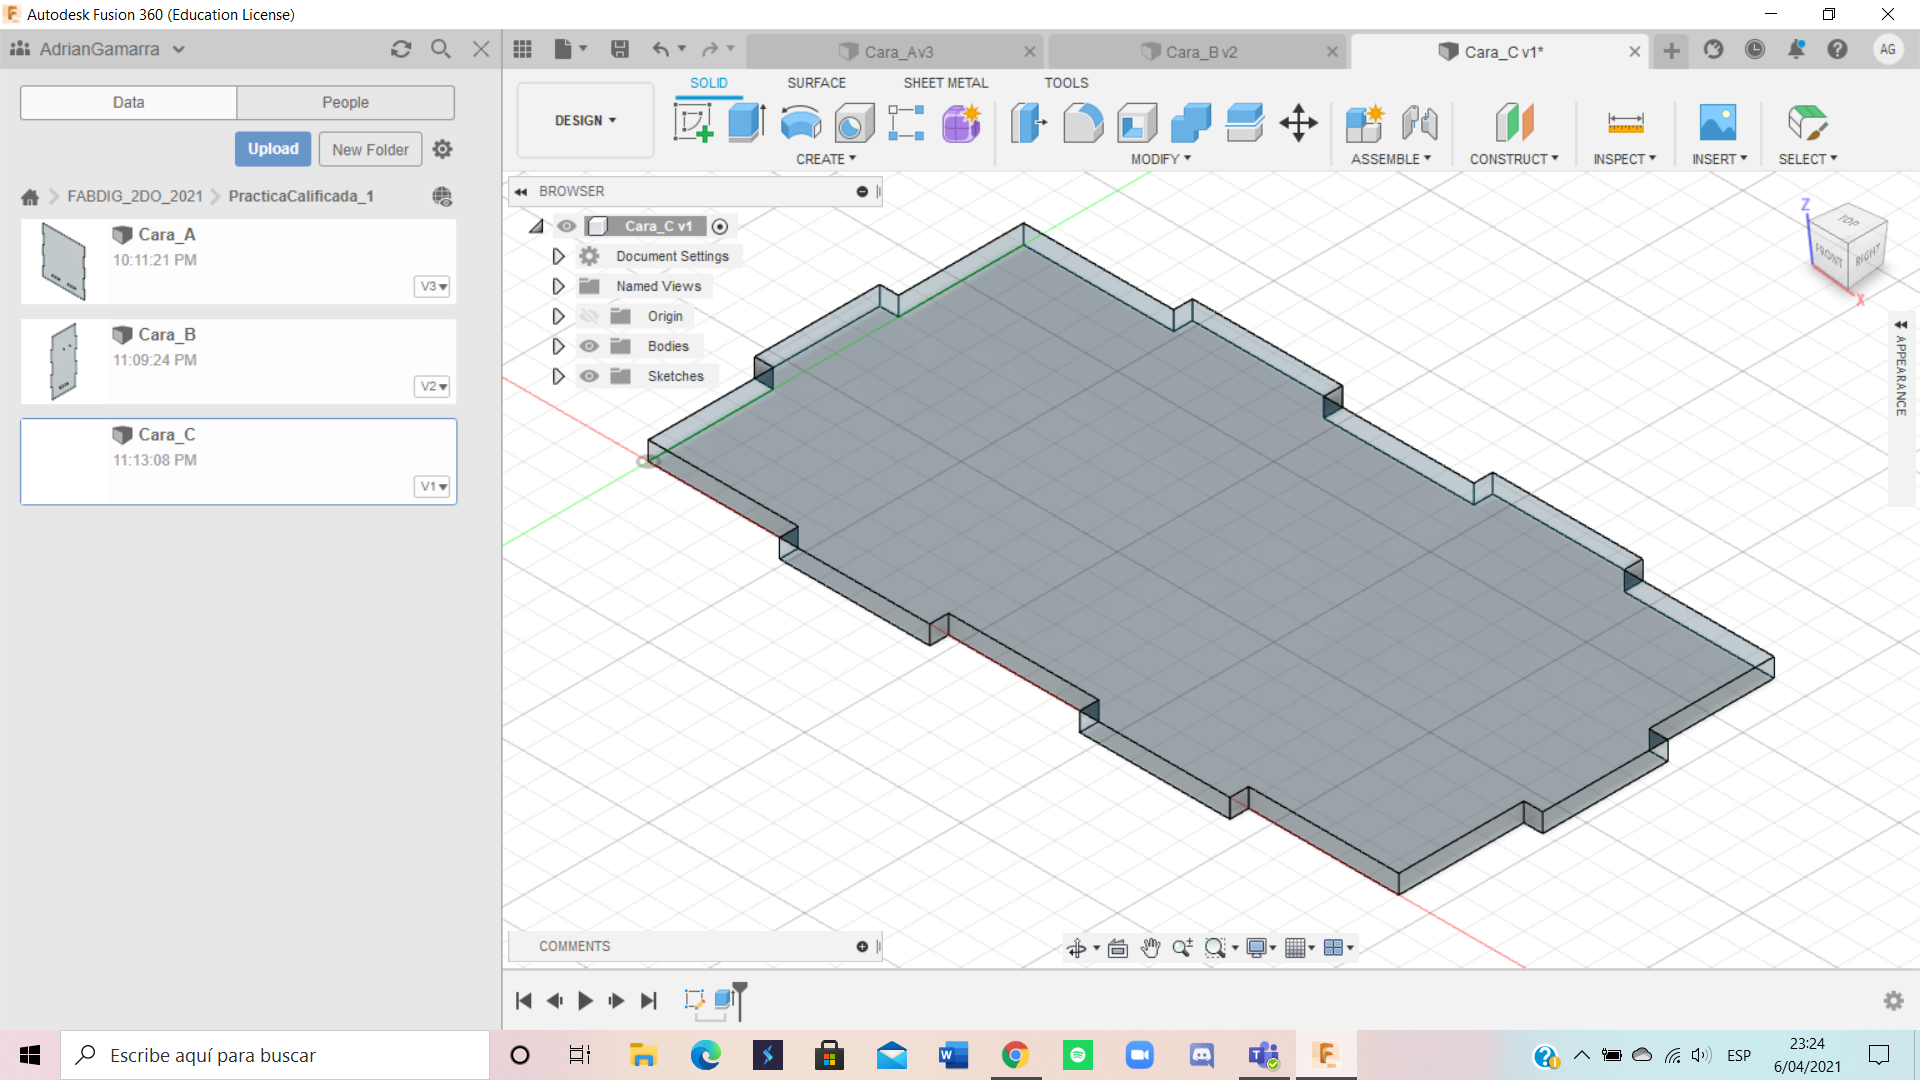
Task: Click the Extrude feature in the timeline
Action: [x=726, y=1000]
